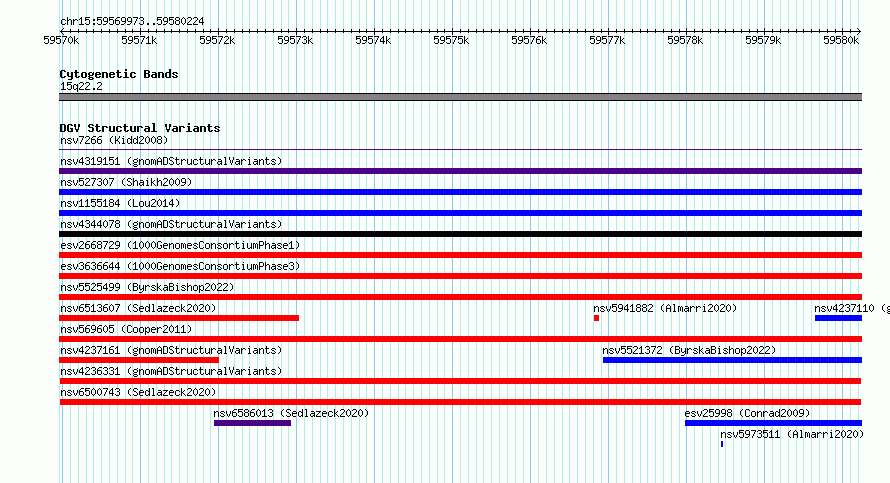Click the 59572k ruler mark
Image resolution: width=890 pixels, height=483 pixels.
click(x=217, y=40)
